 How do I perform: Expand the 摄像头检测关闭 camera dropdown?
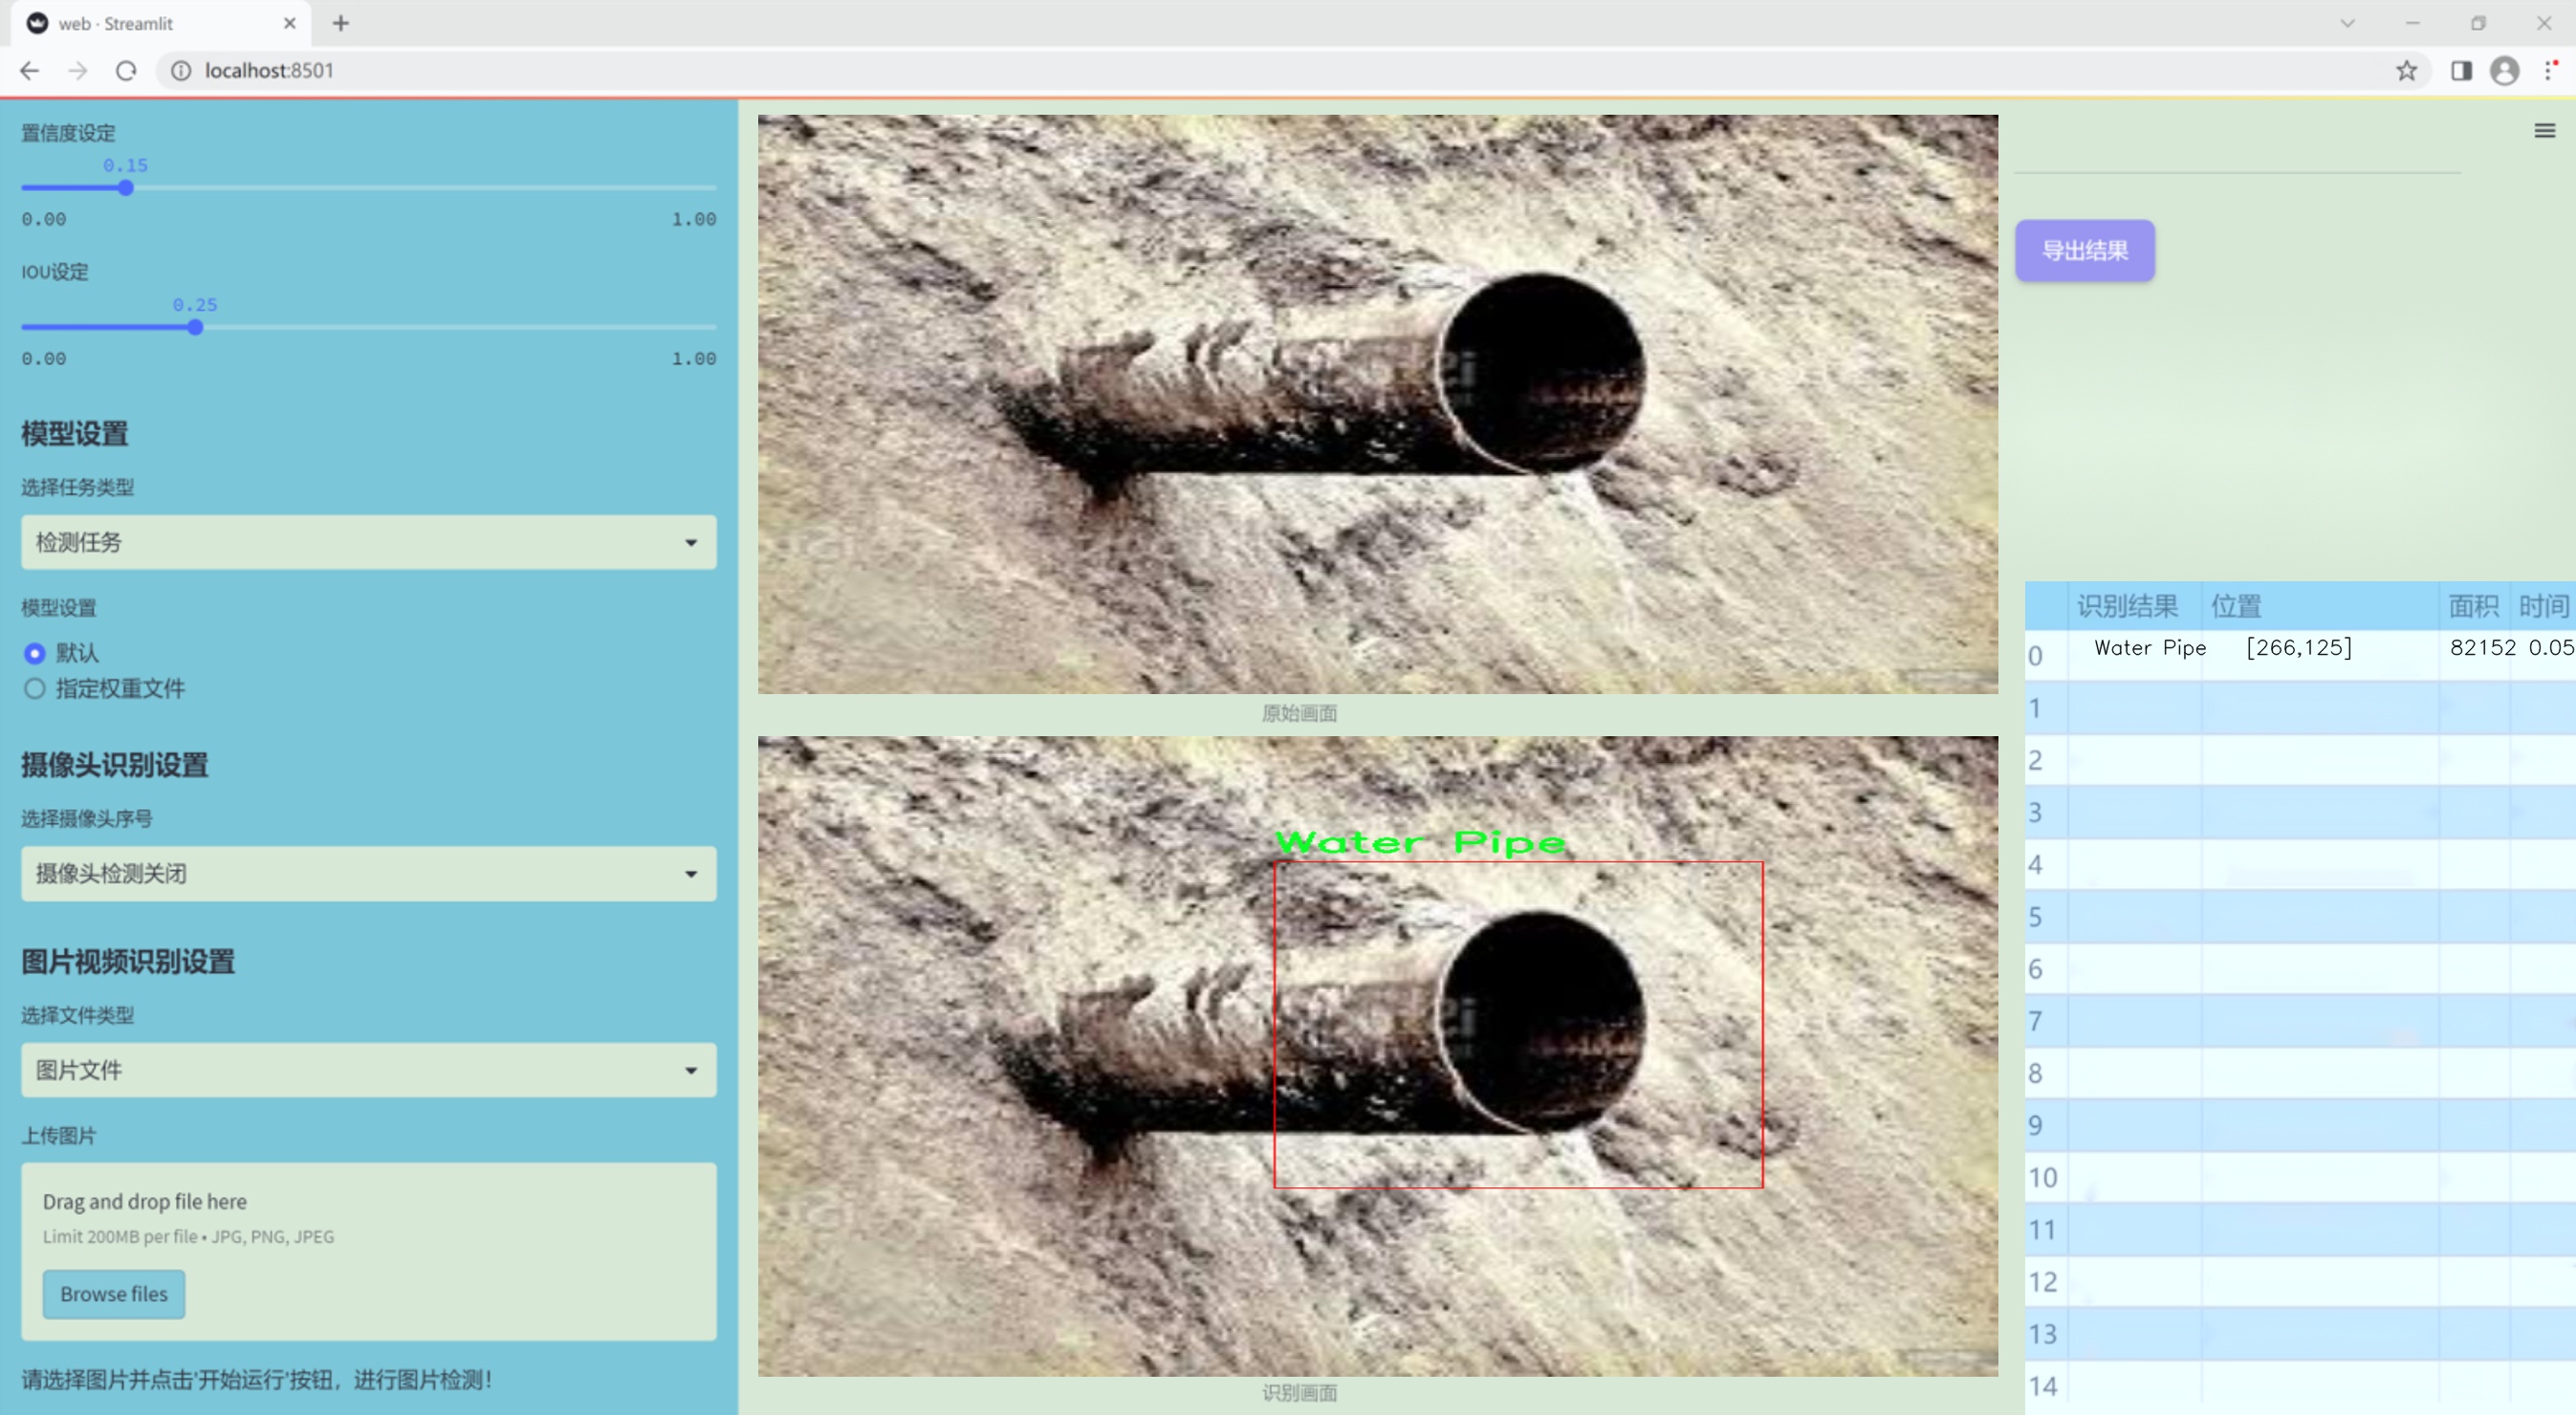(x=368, y=873)
